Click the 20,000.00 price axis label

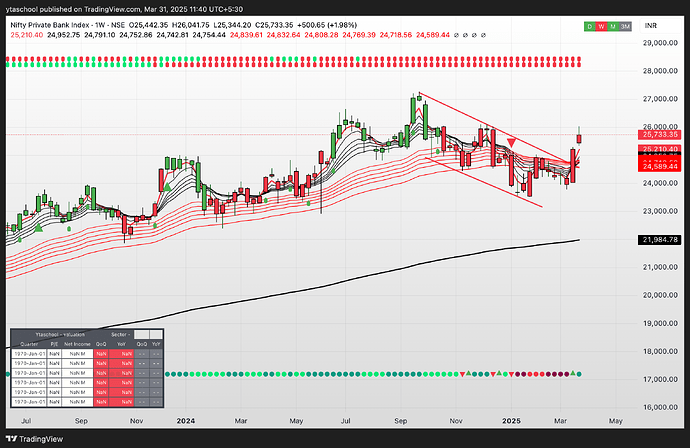pos(660,295)
